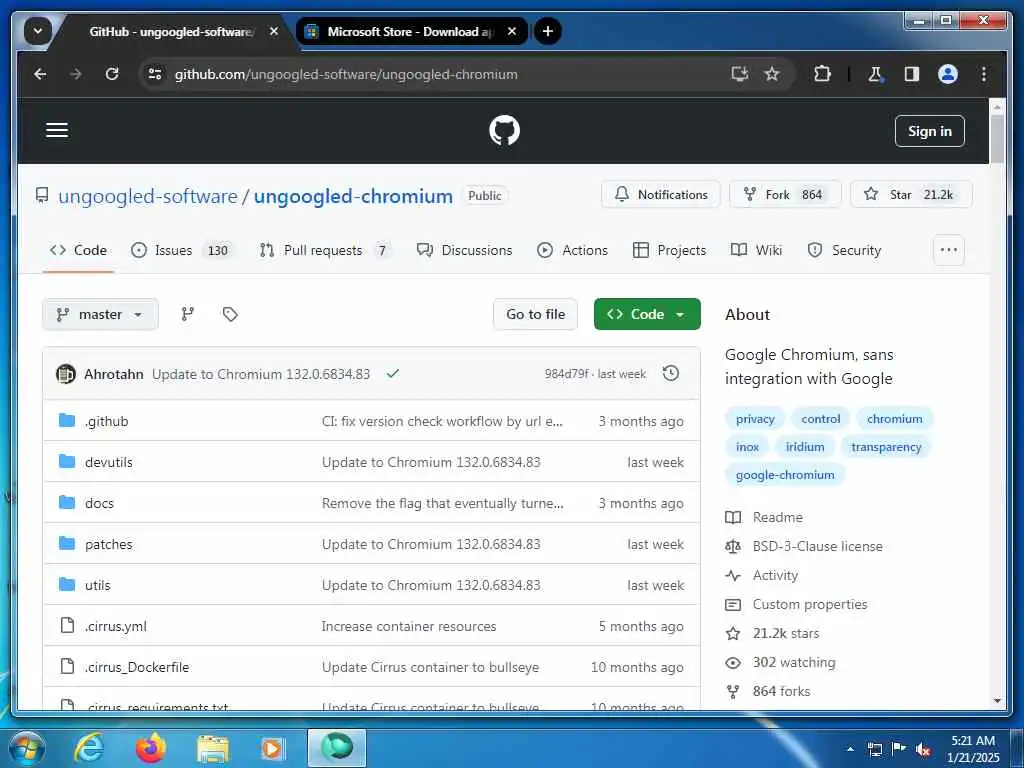This screenshot has width=1024, height=768.
Task: Switch to the Microsoft Store tab
Action: coord(409,31)
